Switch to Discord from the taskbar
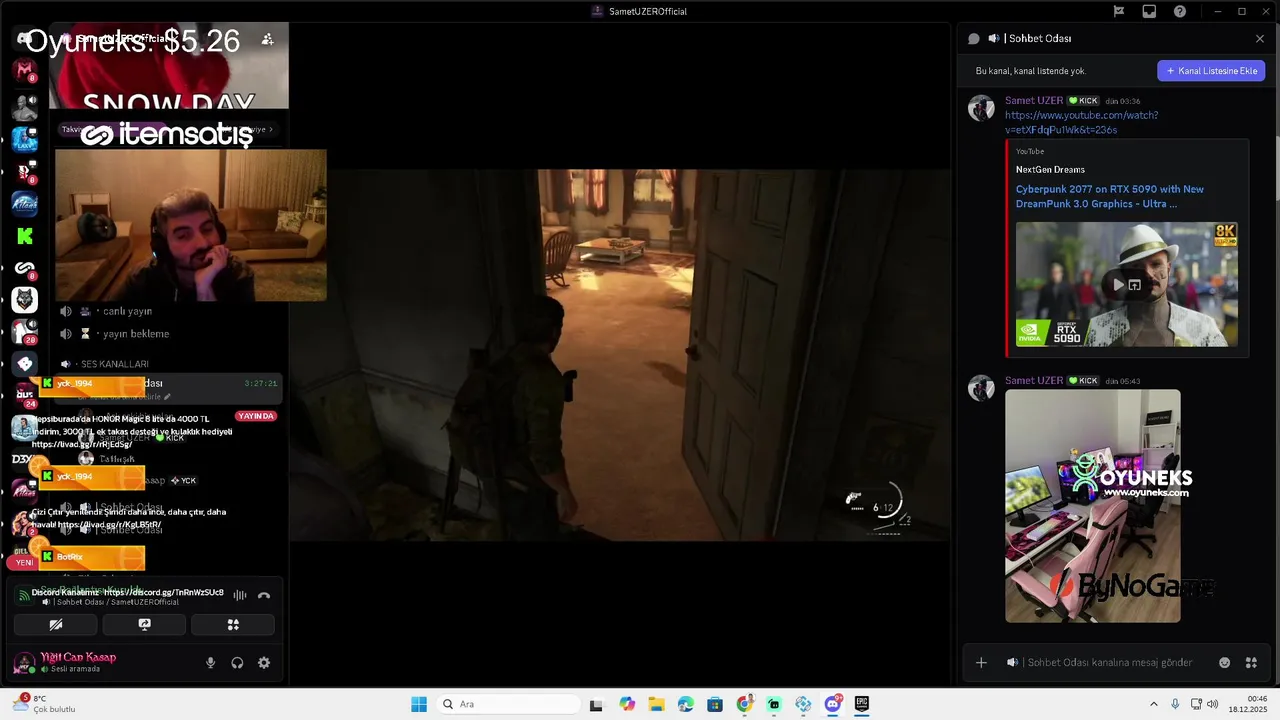The image size is (1280, 720). tap(832, 704)
